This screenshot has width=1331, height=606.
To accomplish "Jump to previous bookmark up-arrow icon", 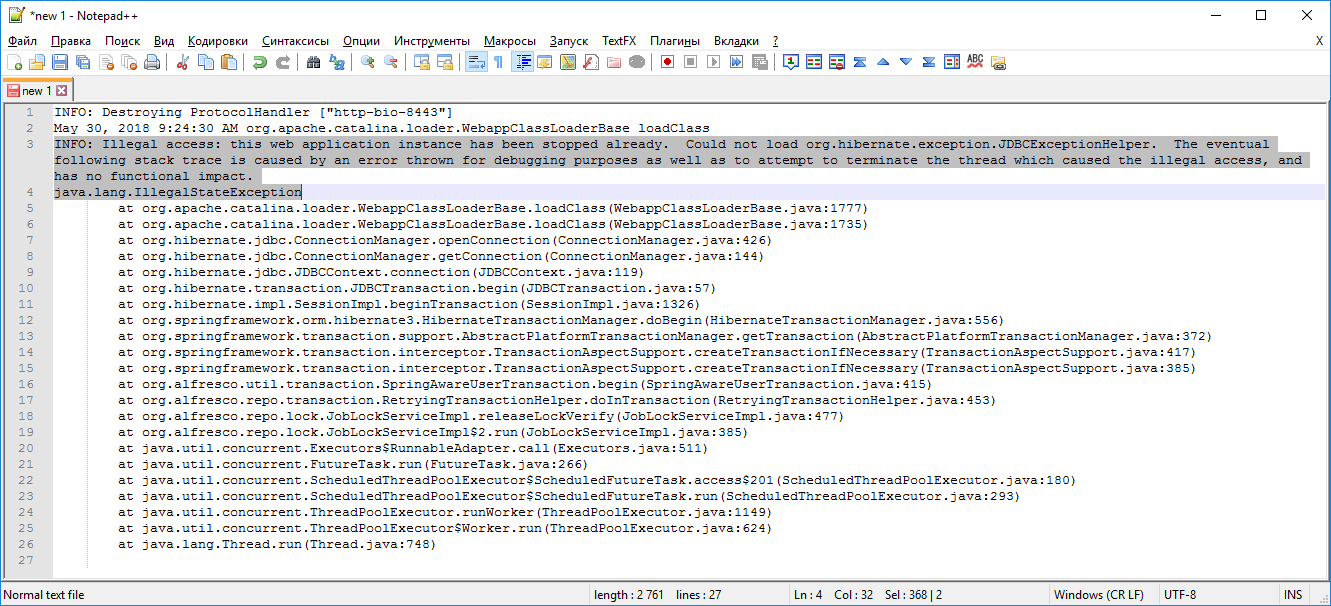I will [883, 62].
